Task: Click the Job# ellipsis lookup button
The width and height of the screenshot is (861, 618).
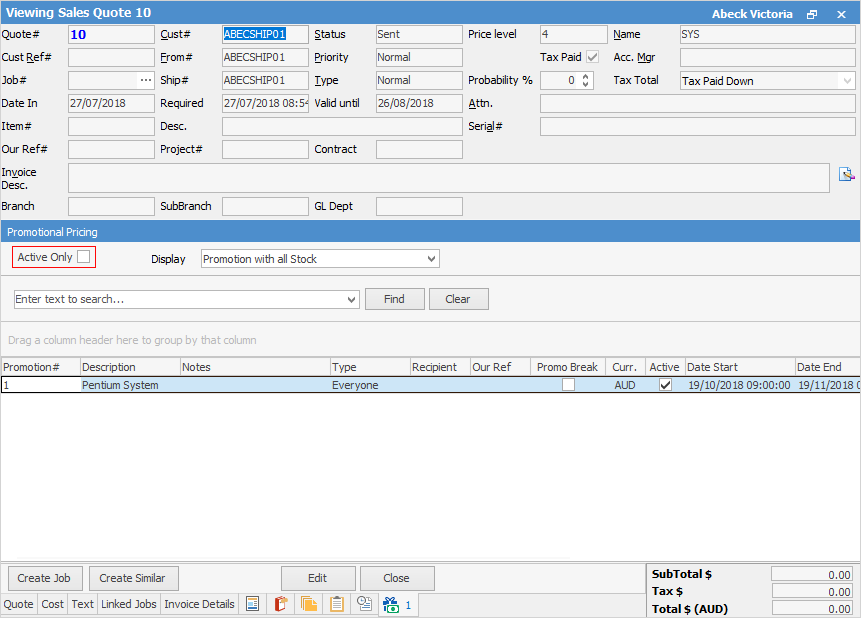Action: (146, 80)
